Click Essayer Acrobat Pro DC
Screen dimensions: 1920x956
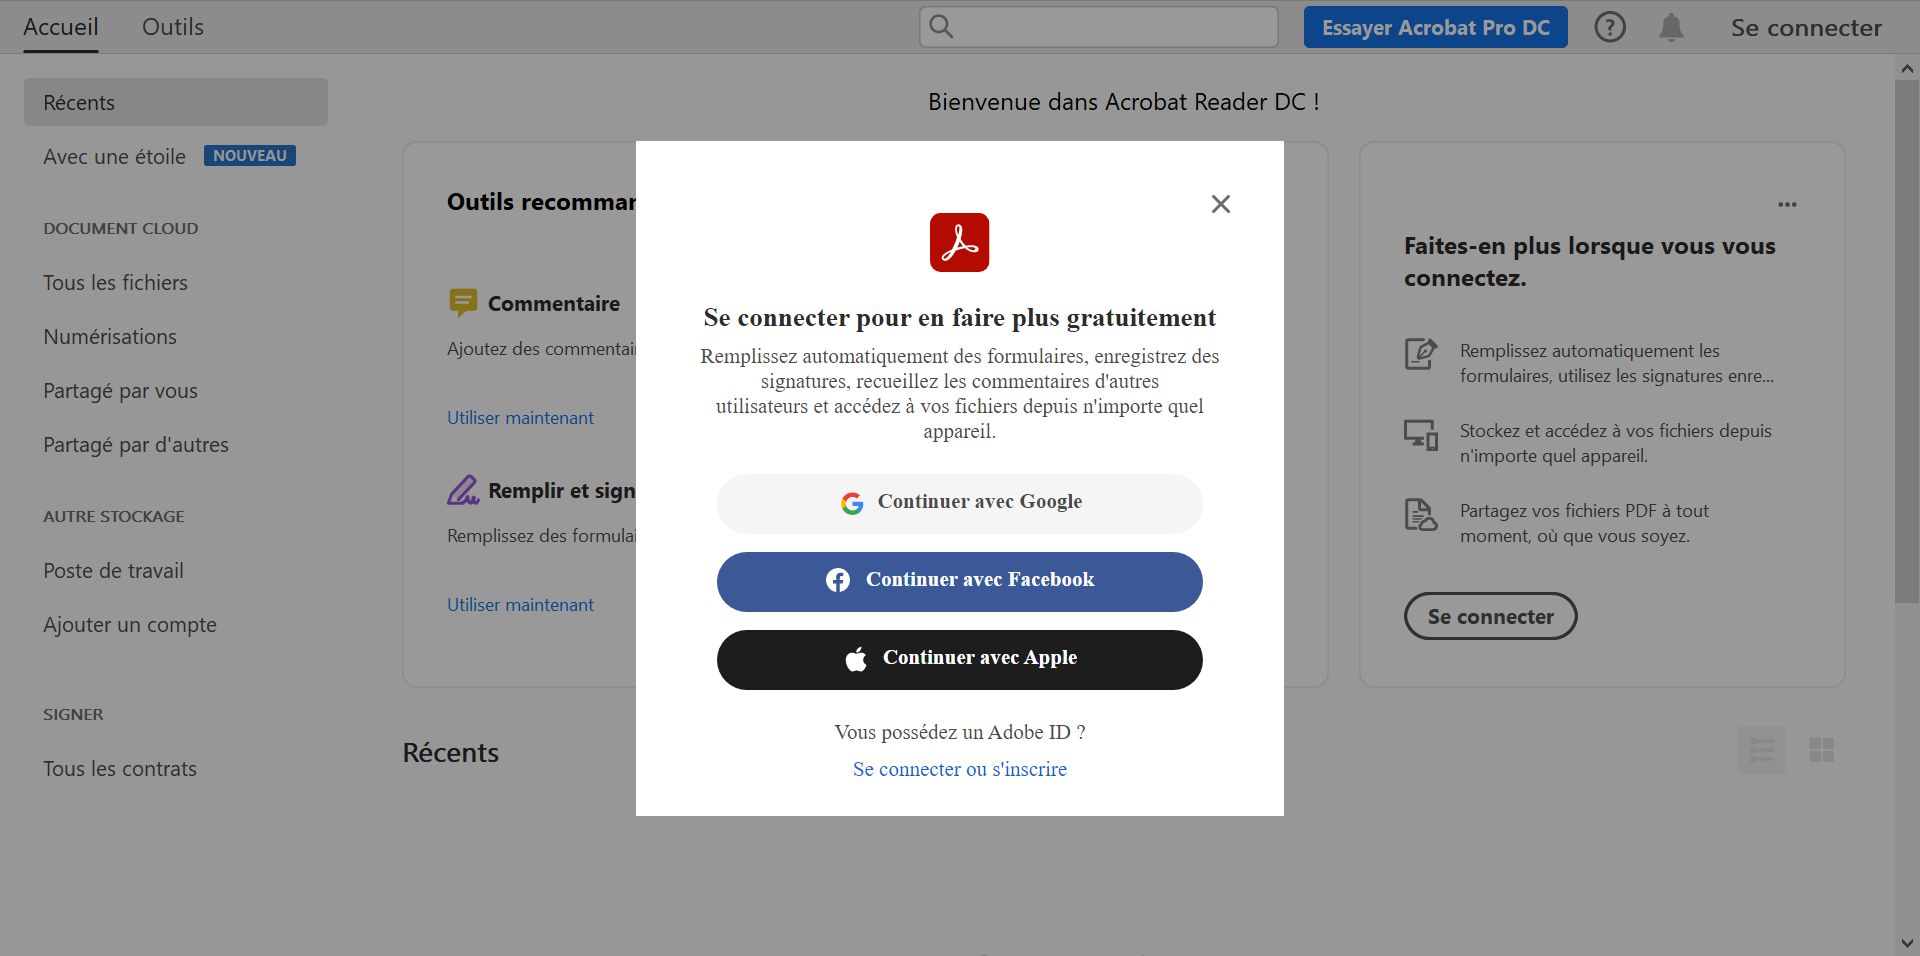pyautogui.click(x=1435, y=27)
